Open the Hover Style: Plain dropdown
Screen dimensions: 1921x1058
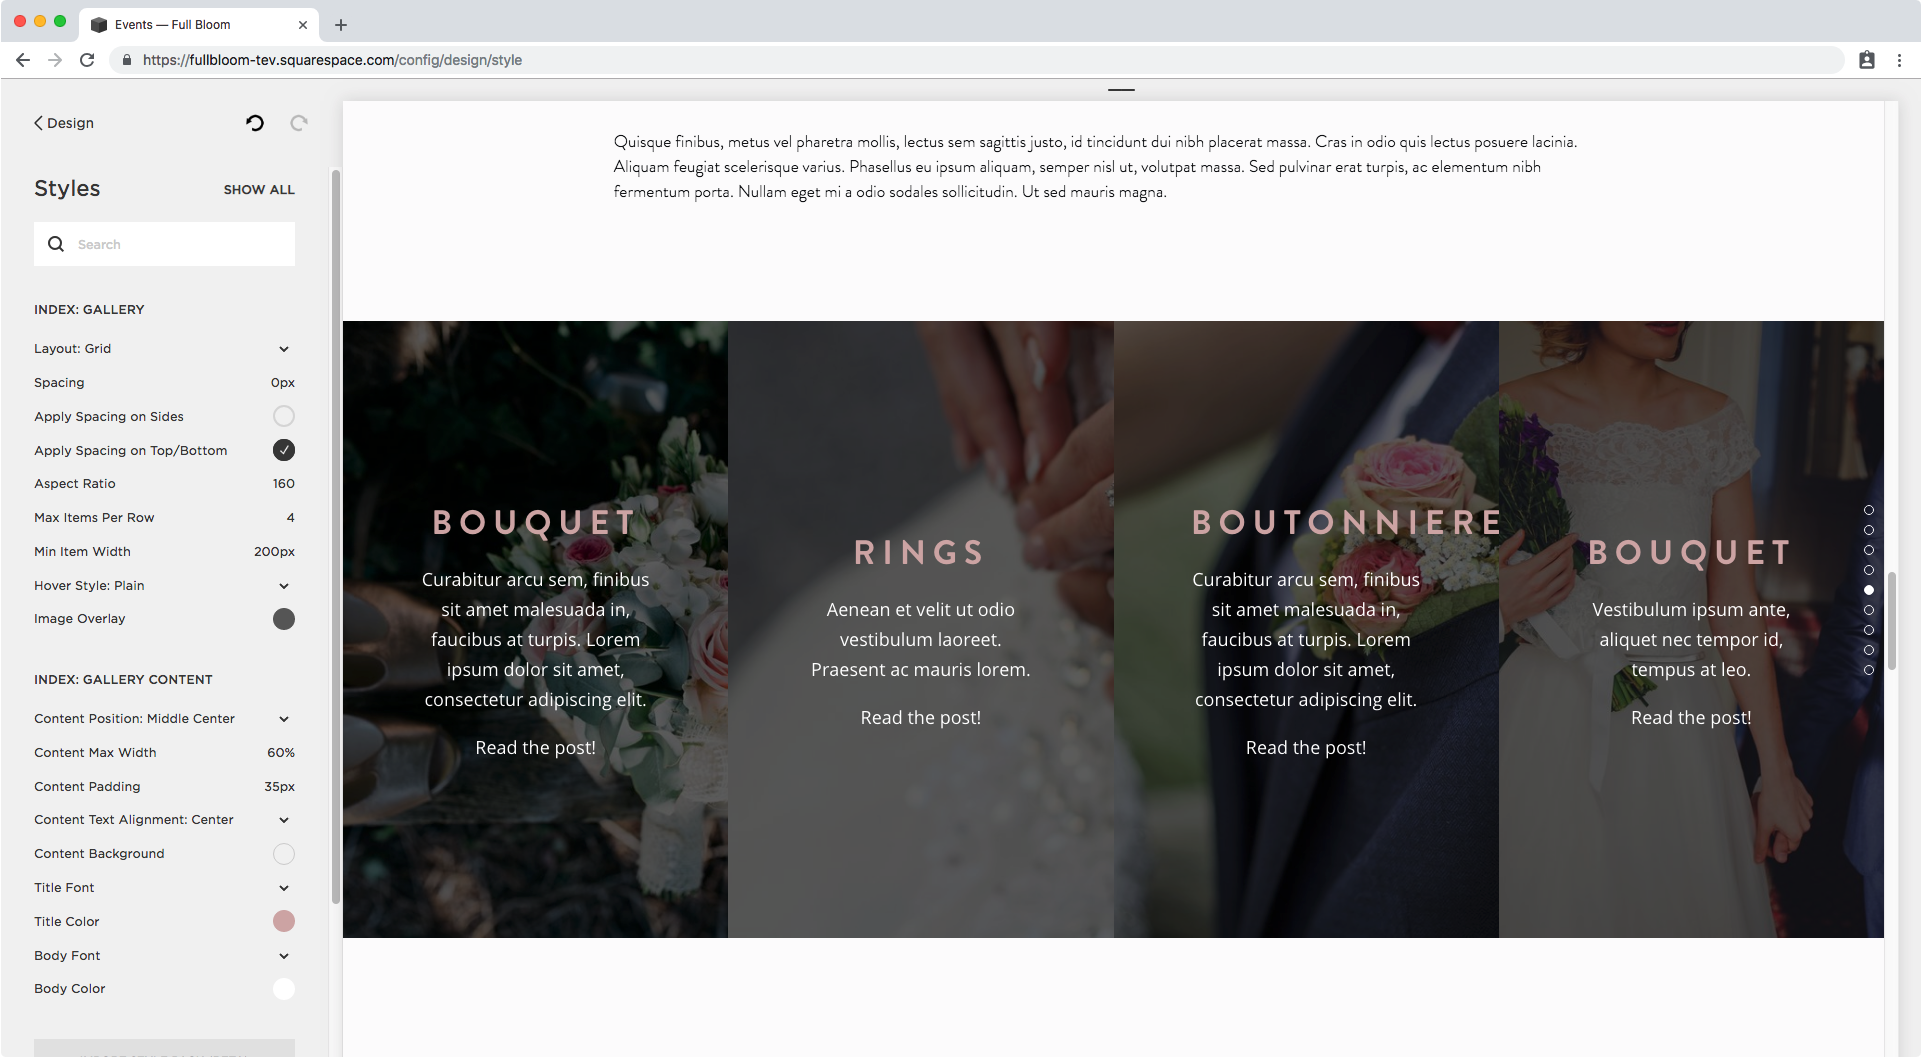(164, 586)
